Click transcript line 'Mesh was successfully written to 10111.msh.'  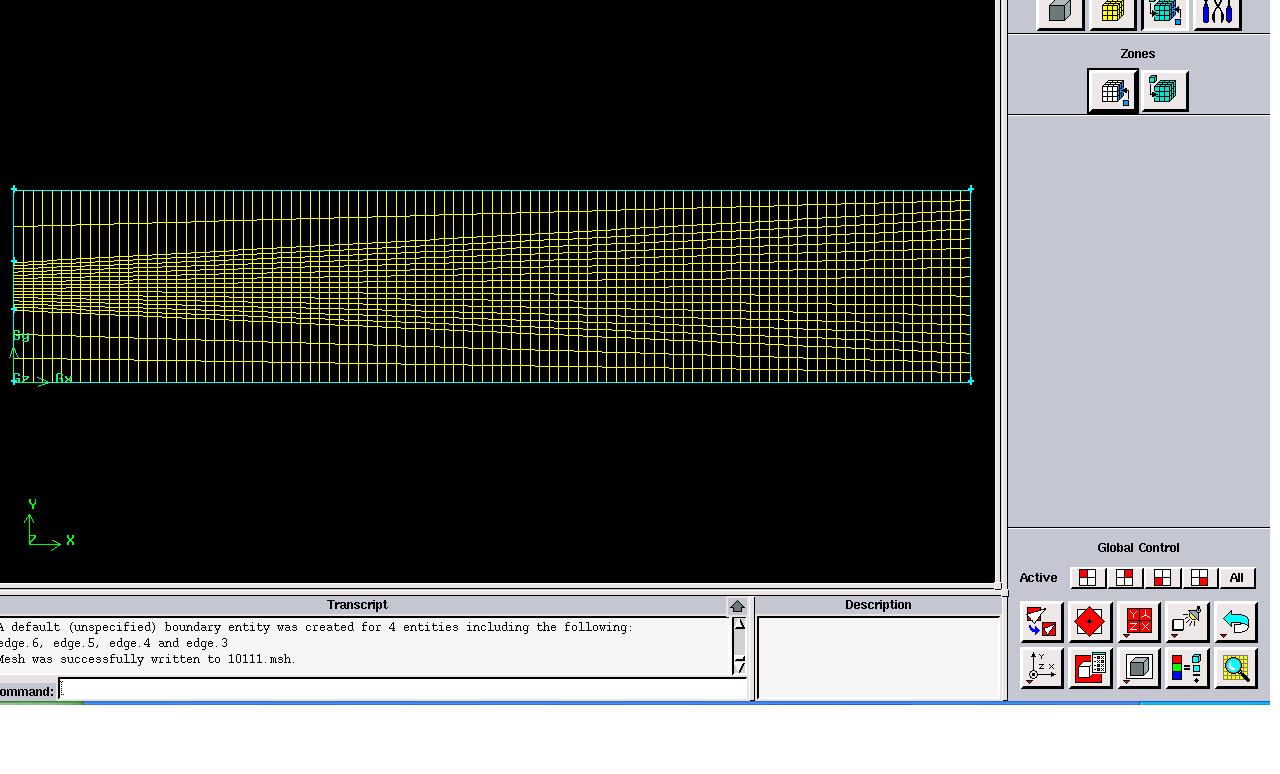147,659
